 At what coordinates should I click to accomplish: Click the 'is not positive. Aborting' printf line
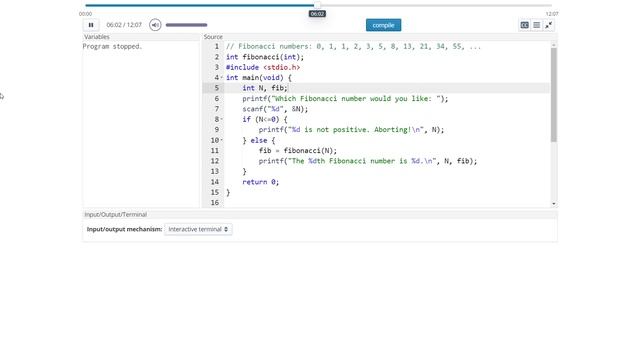(351, 130)
